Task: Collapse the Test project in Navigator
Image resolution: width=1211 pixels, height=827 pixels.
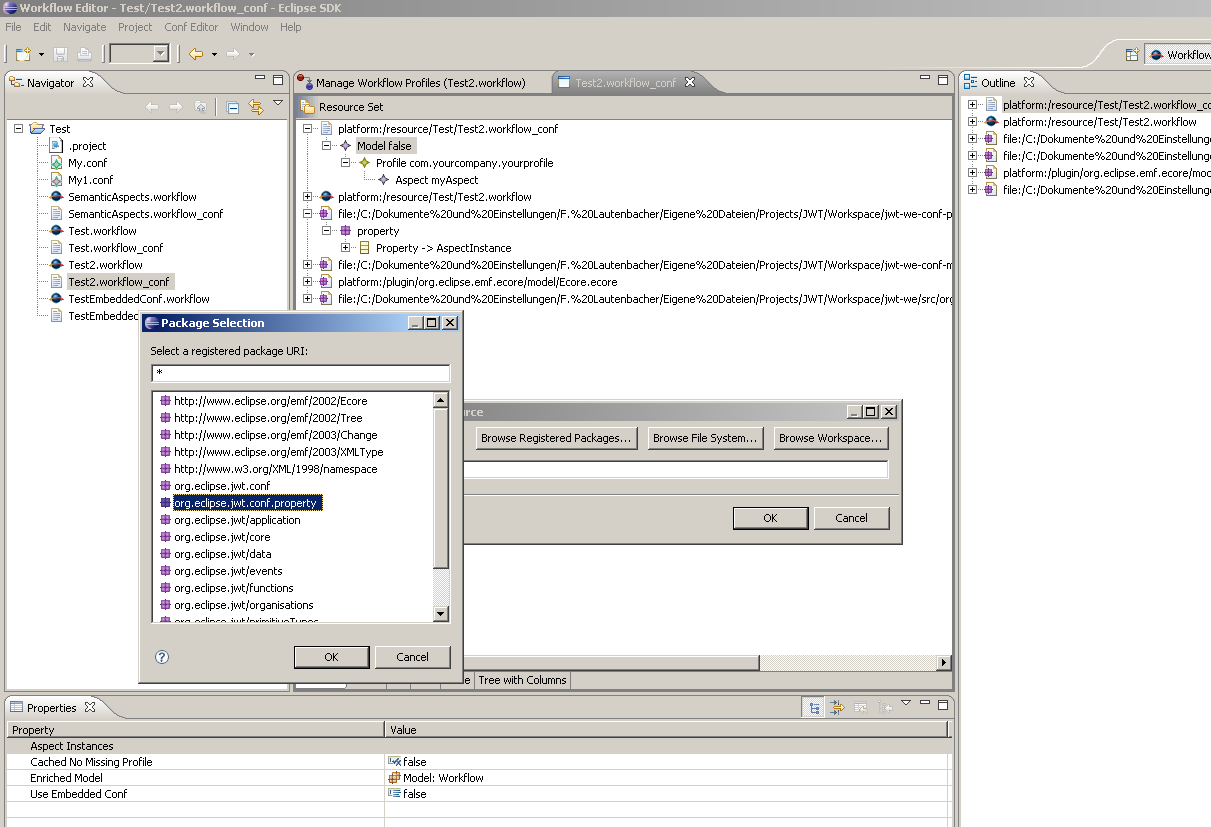Action: pyautogui.click(x=19, y=129)
